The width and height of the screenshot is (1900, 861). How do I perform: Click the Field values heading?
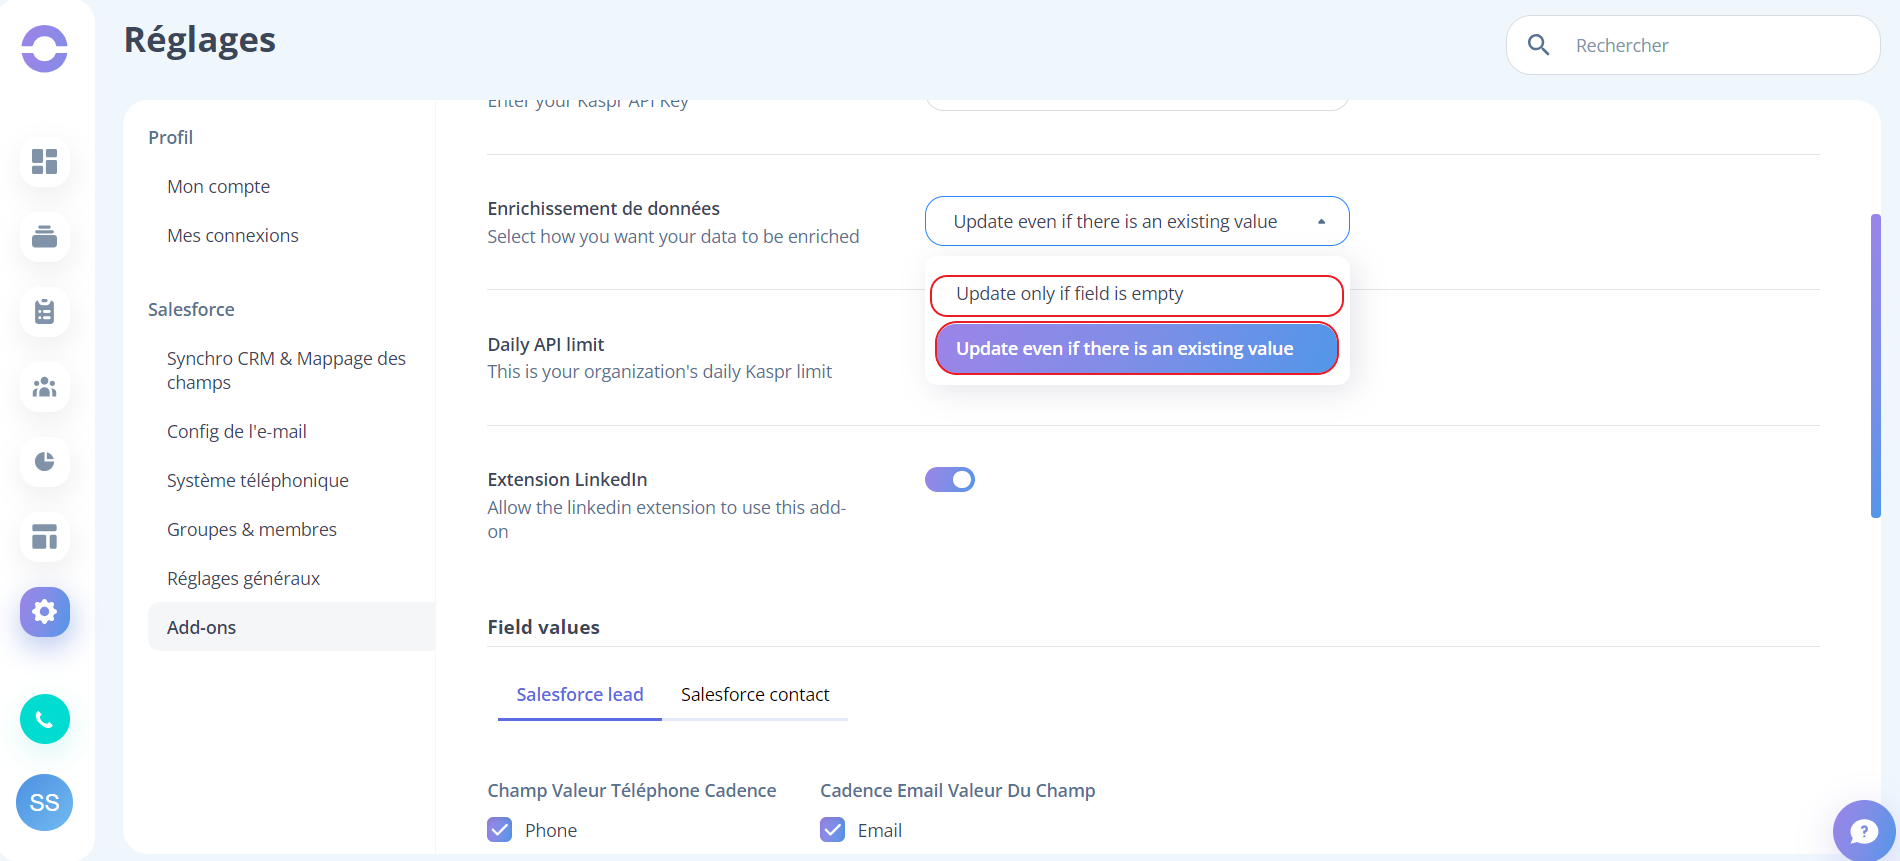tap(544, 627)
